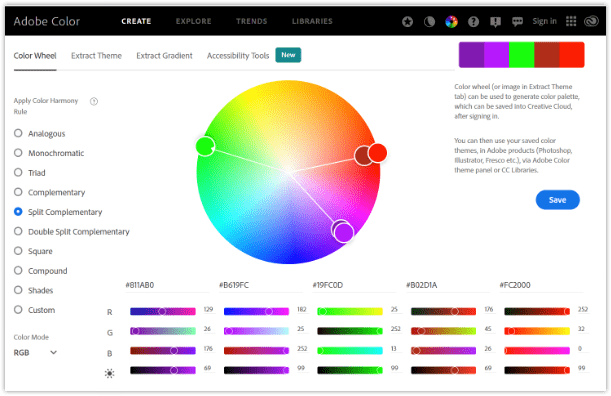Open the LIBRARIES menu

312,21
